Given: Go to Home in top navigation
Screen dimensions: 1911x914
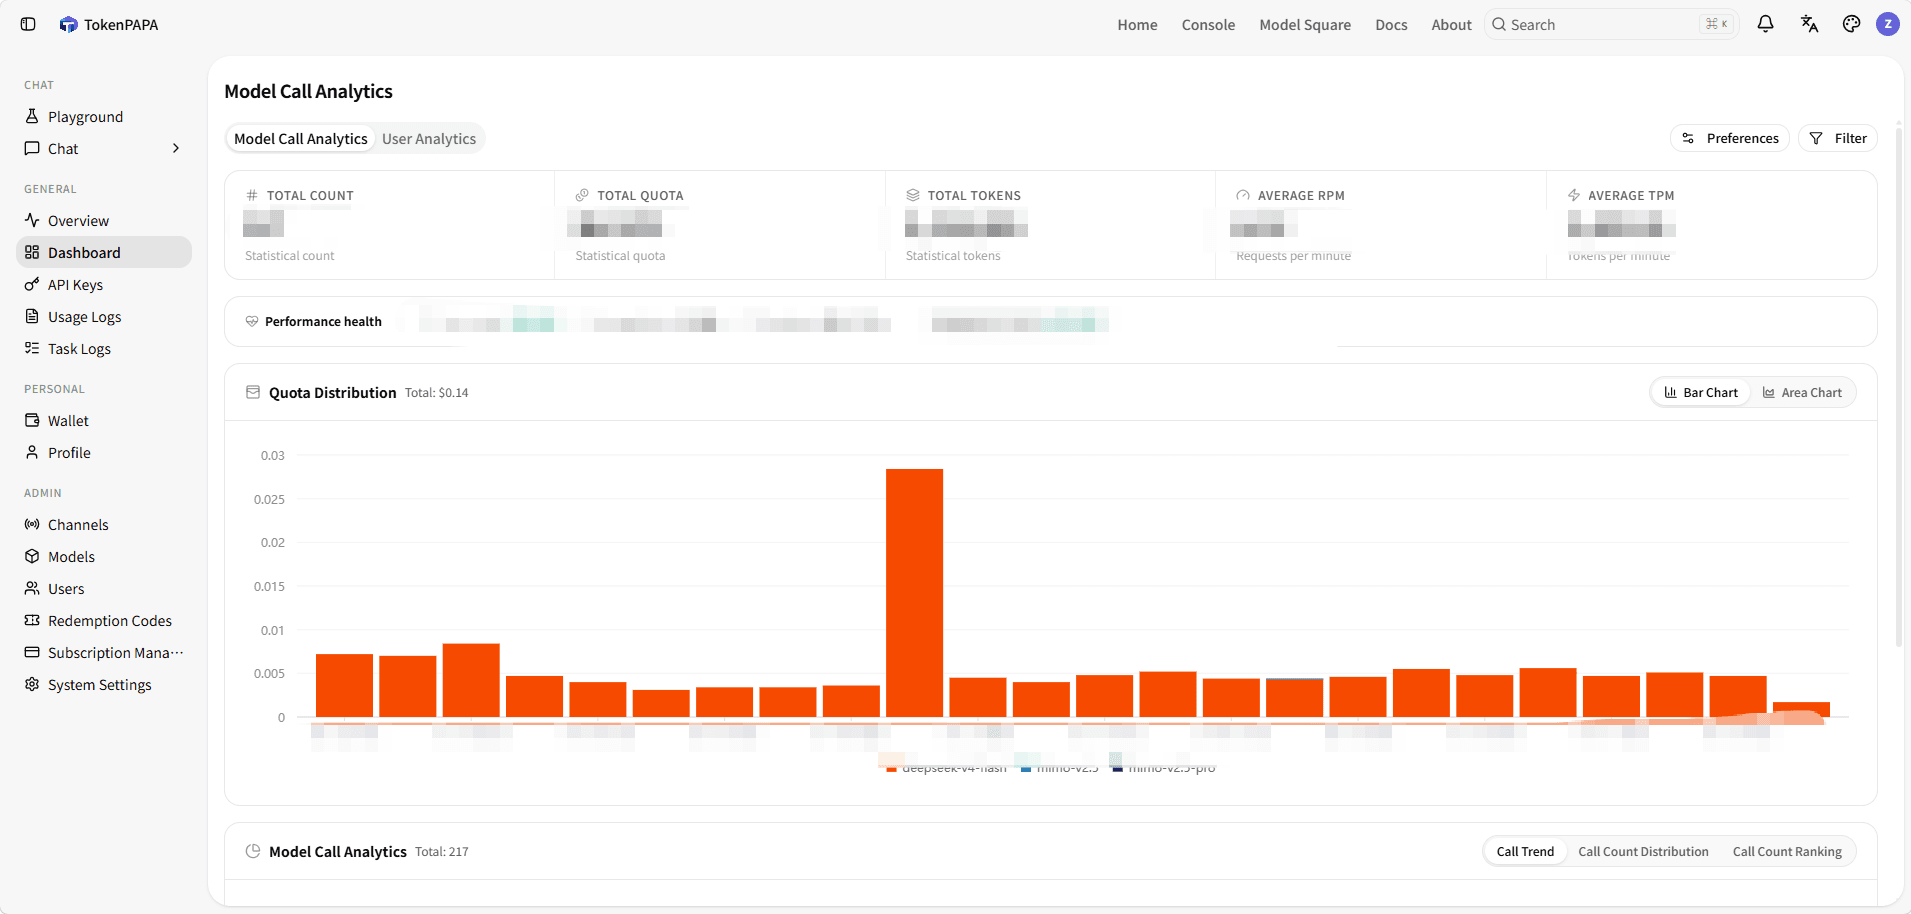Looking at the screenshot, I should [1137, 24].
